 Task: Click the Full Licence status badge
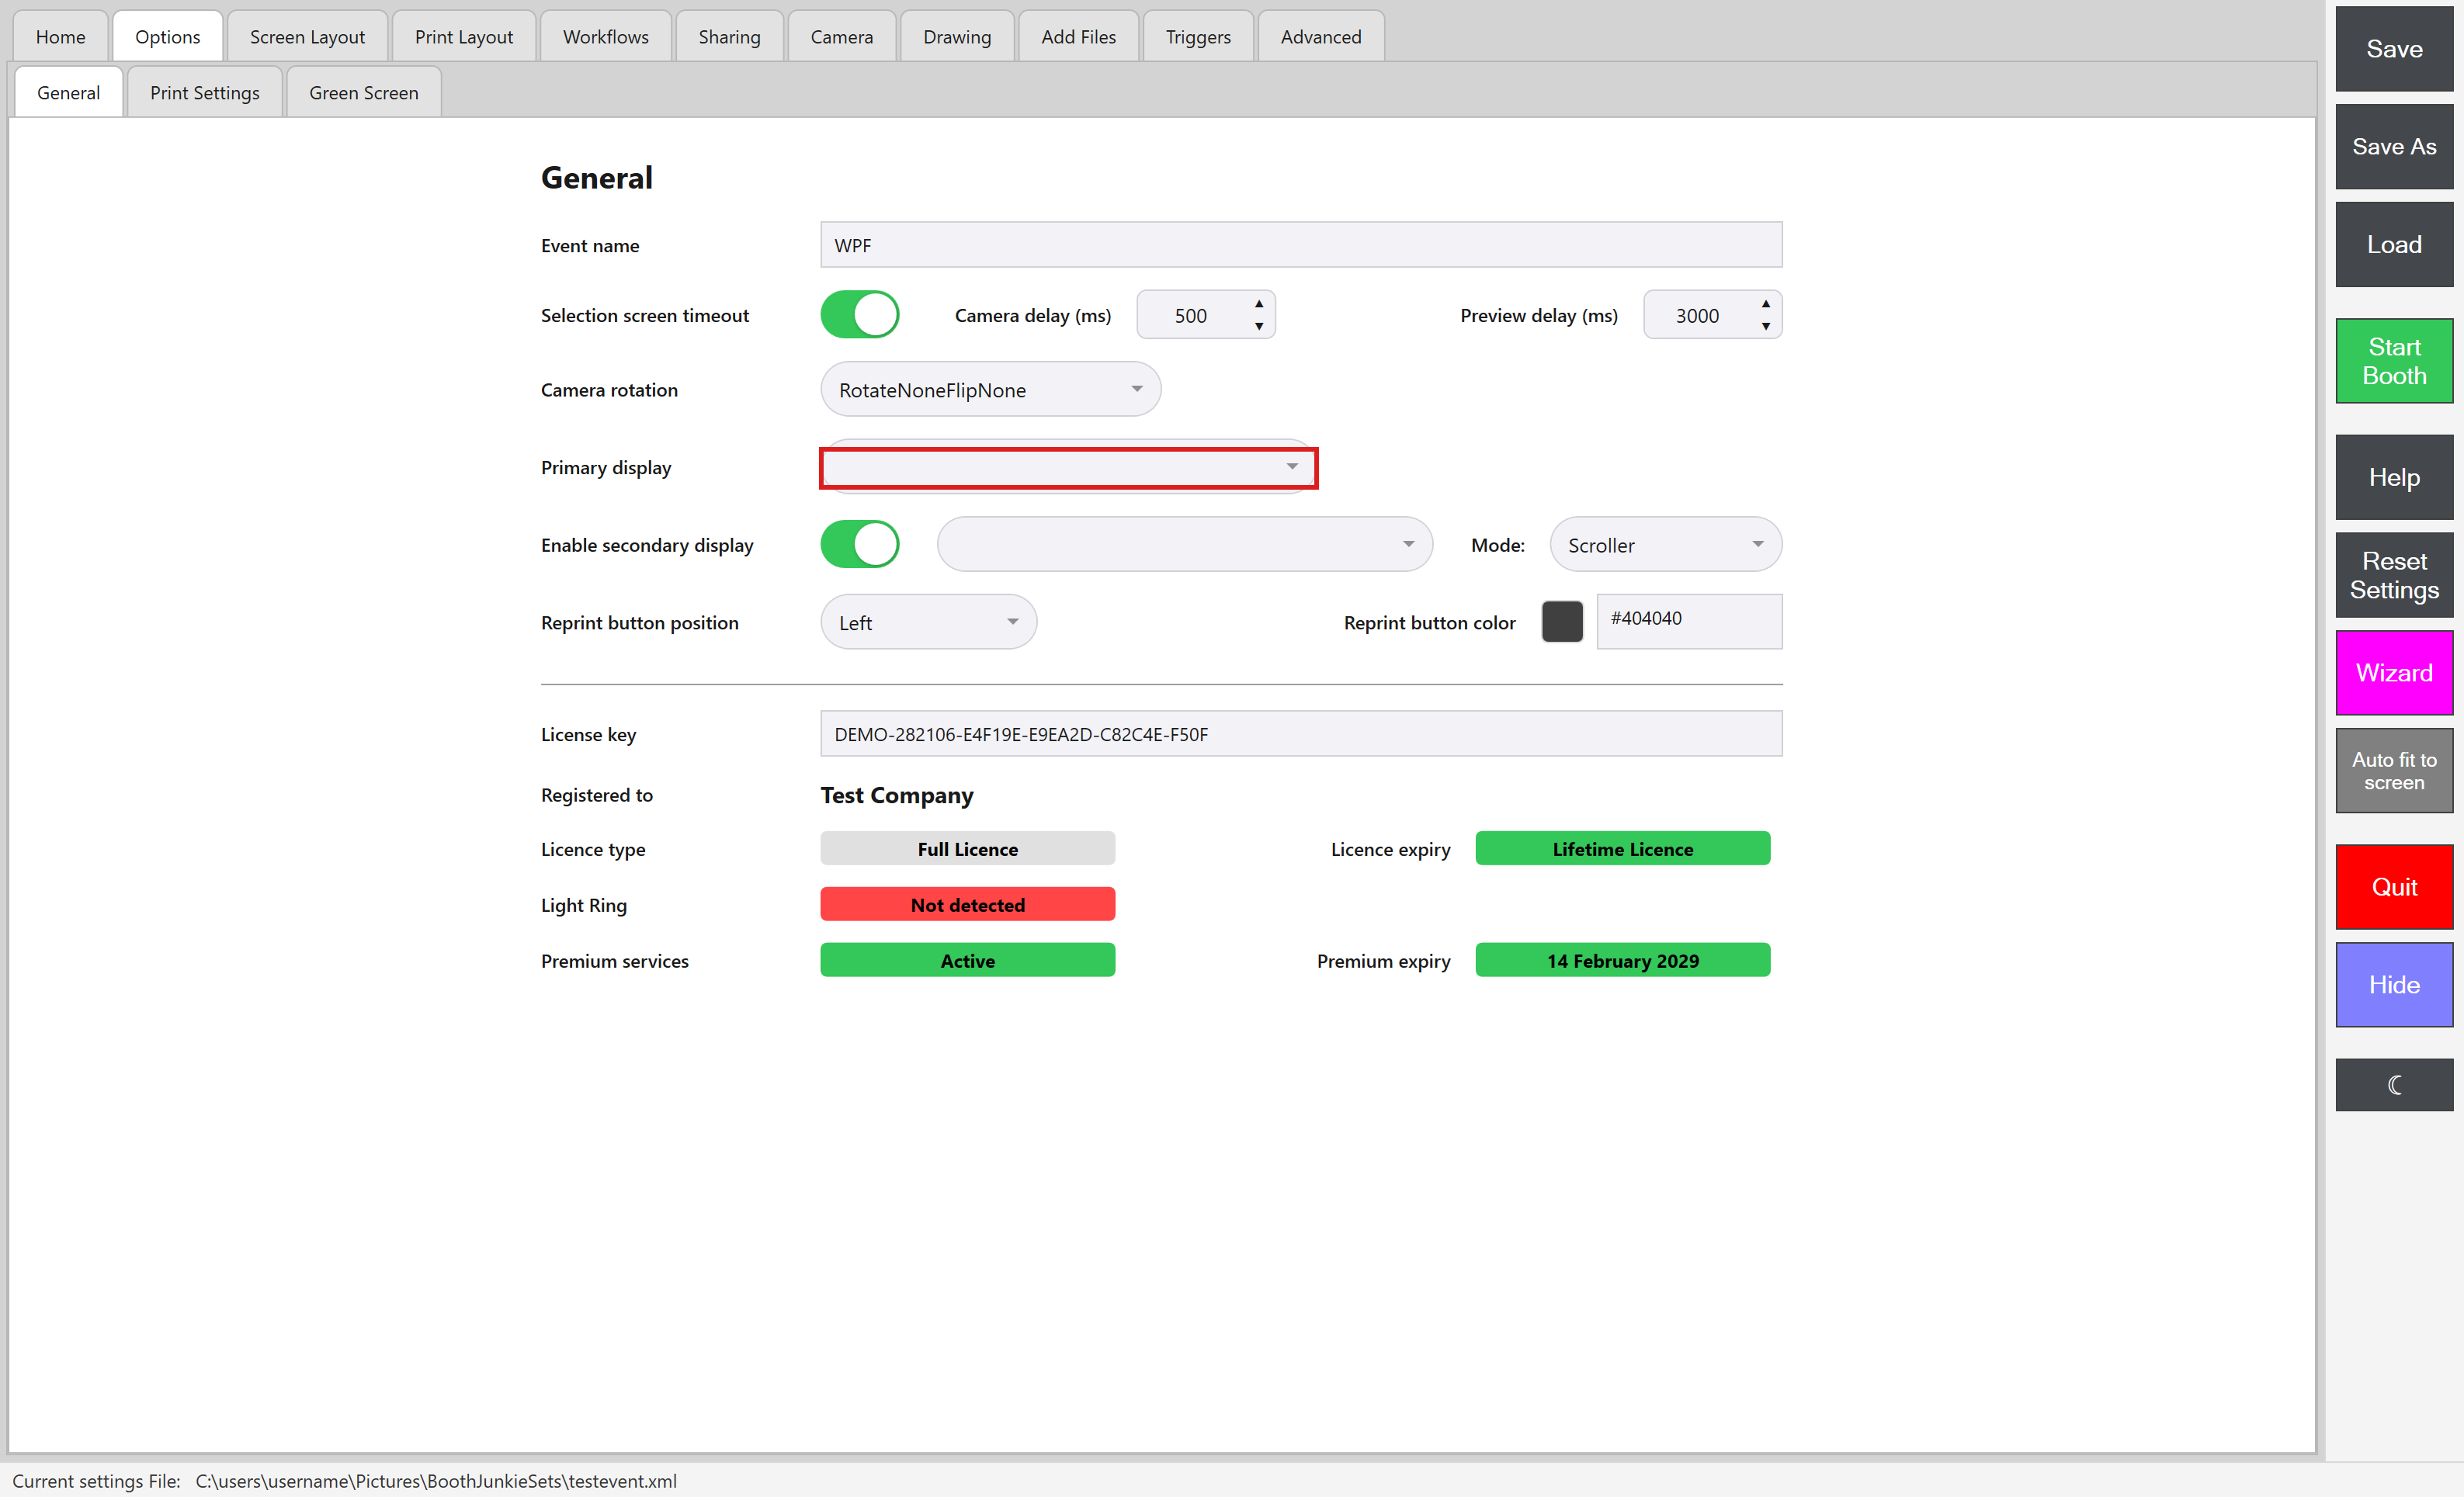point(967,848)
